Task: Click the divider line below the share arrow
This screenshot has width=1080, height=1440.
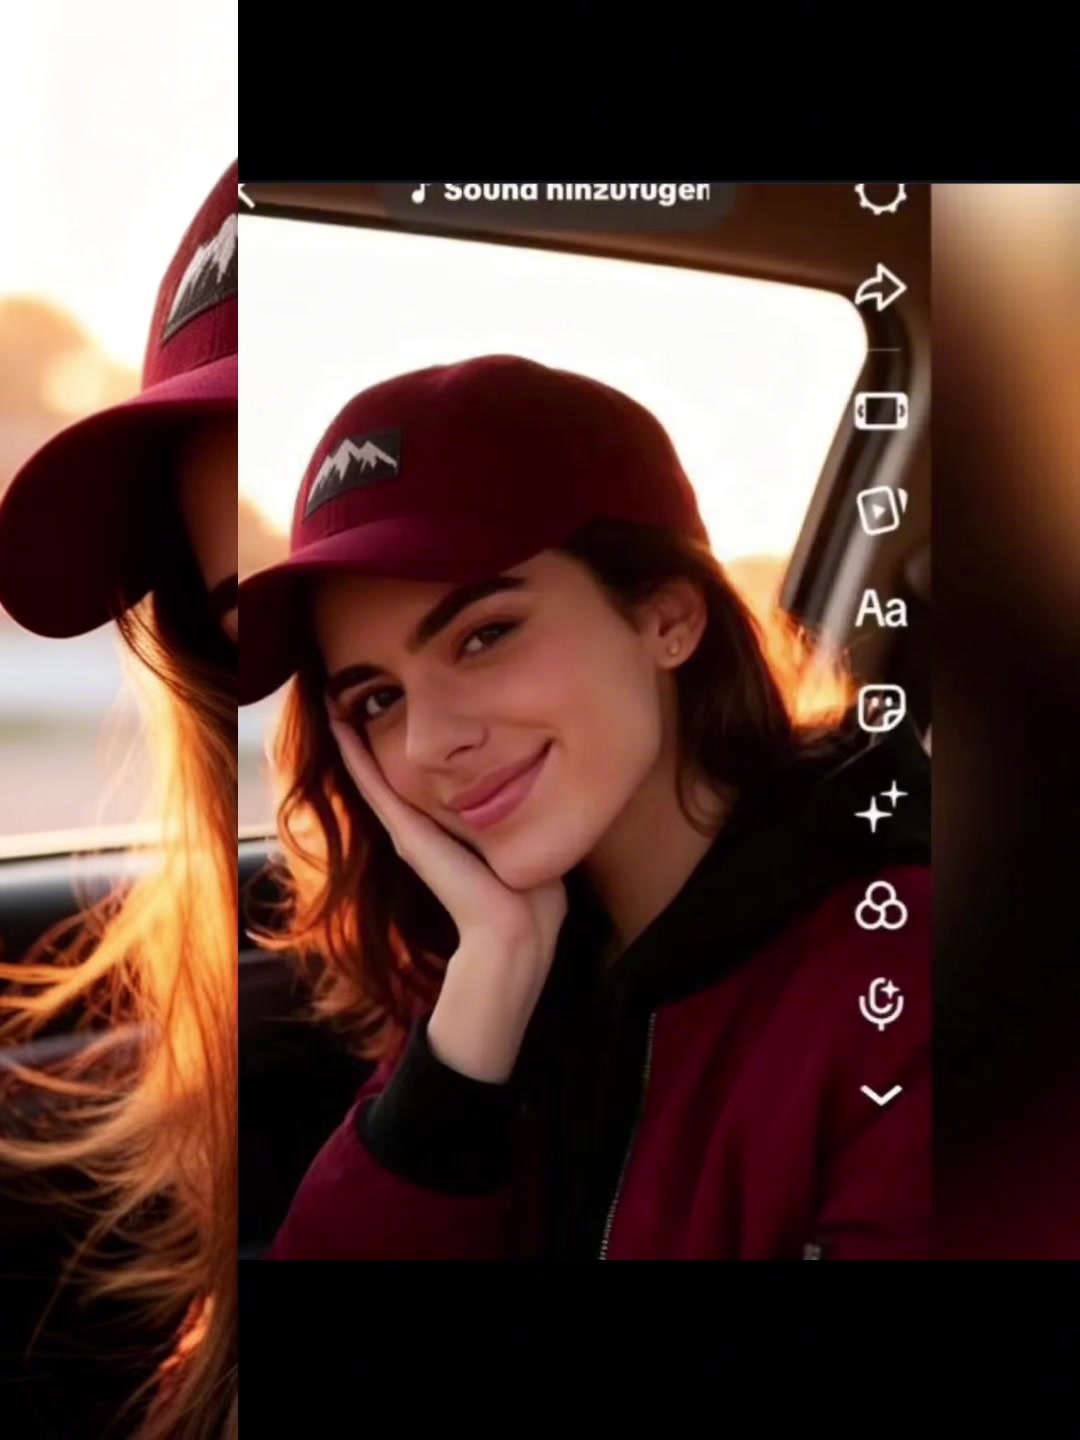Action: pyautogui.click(x=881, y=350)
